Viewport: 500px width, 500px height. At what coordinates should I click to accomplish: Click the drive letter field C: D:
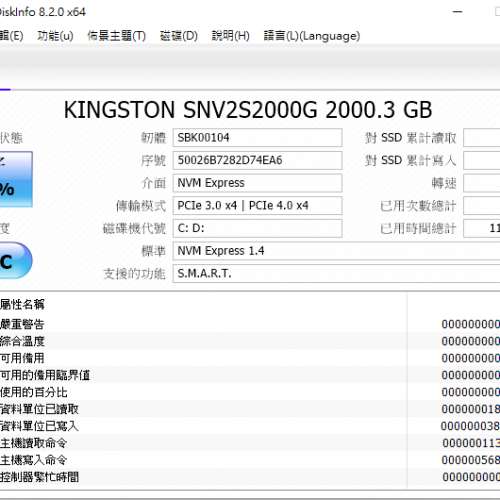pyautogui.click(x=257, y=228)
